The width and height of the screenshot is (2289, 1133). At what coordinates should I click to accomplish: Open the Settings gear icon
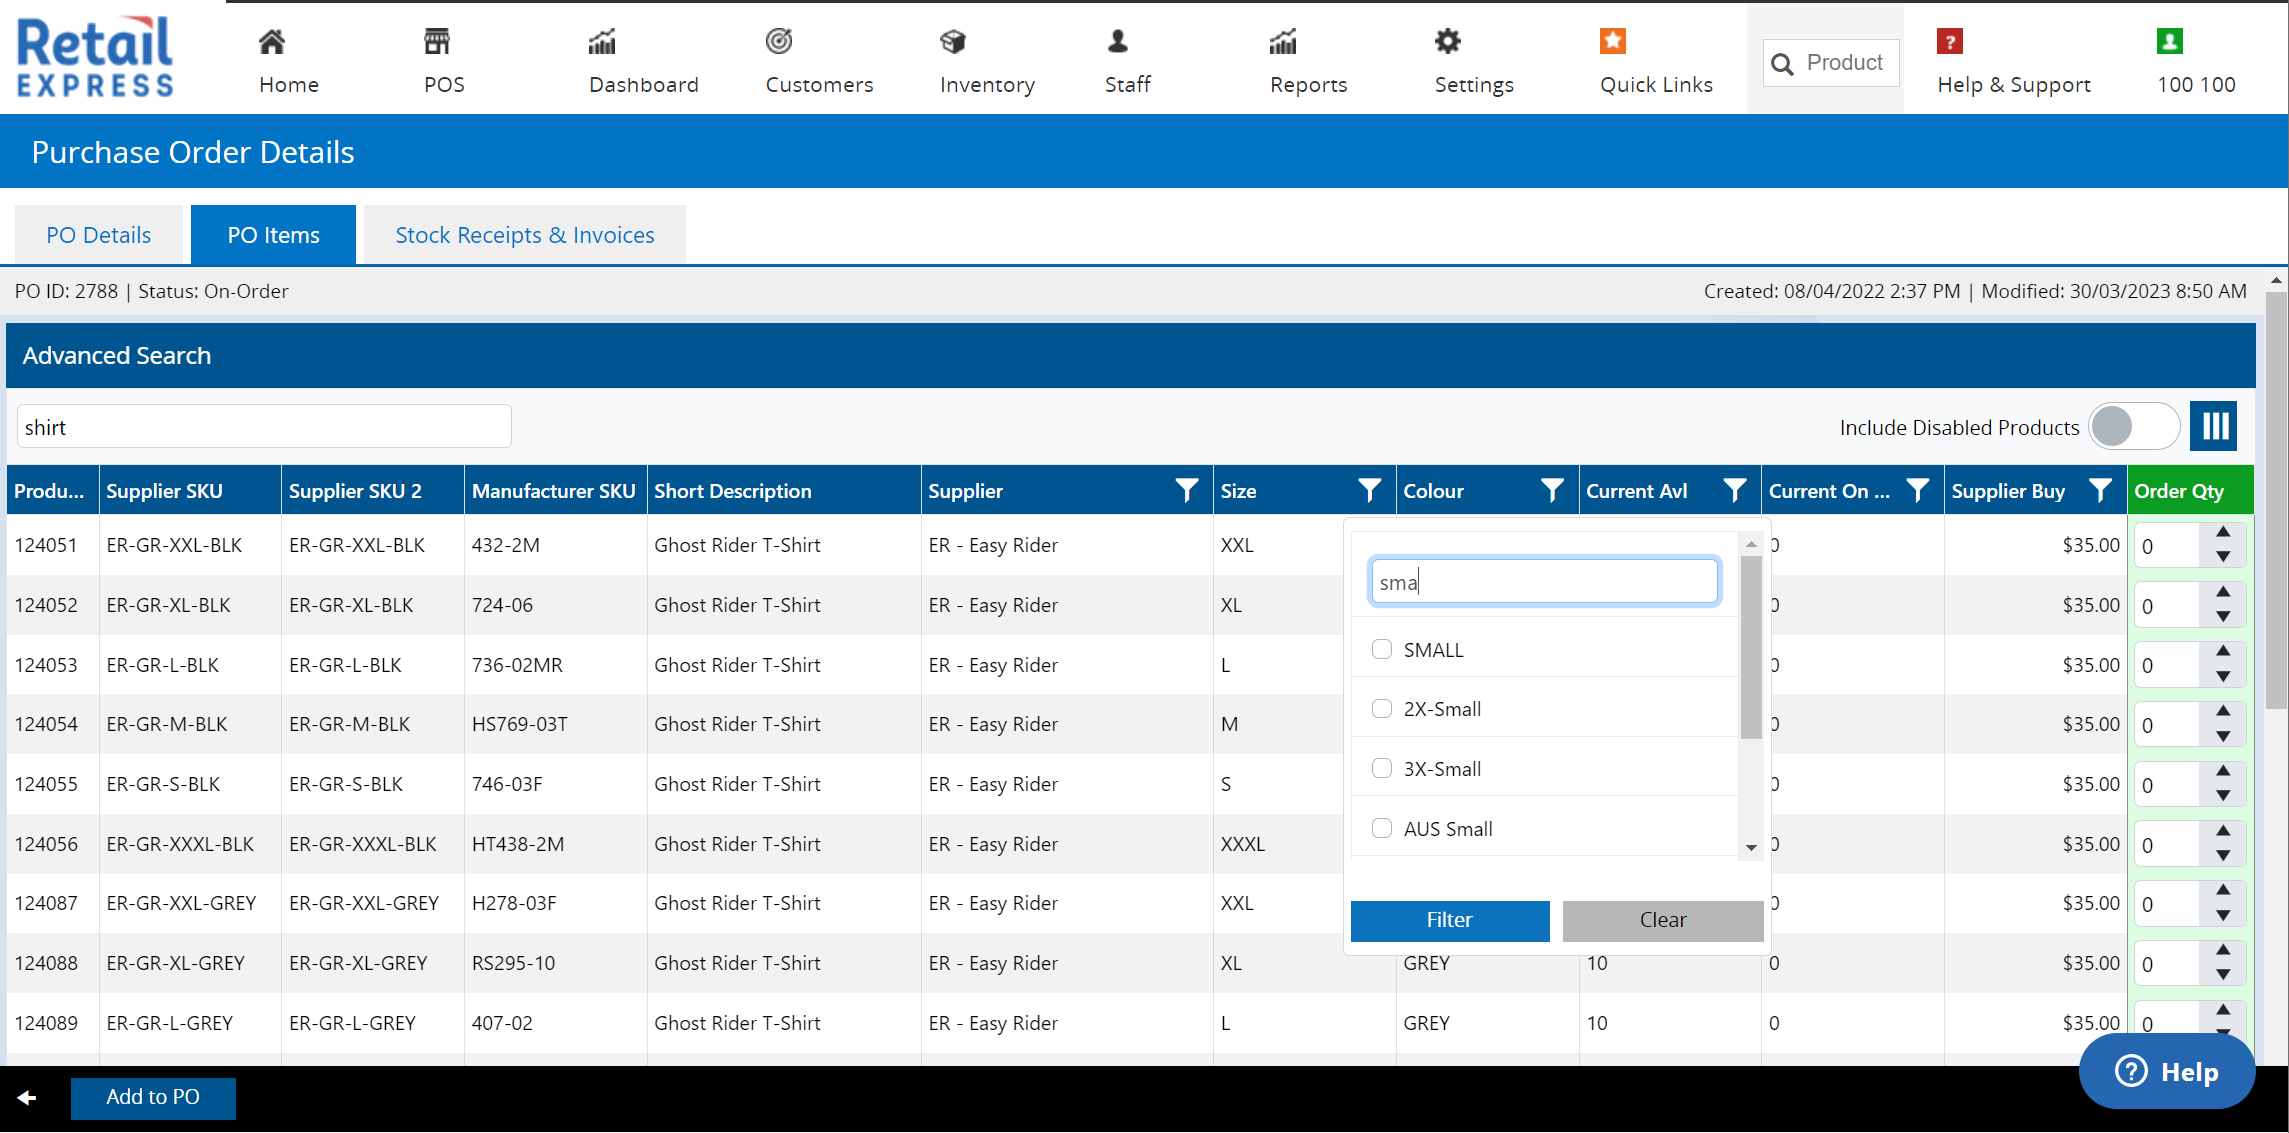1447,42
